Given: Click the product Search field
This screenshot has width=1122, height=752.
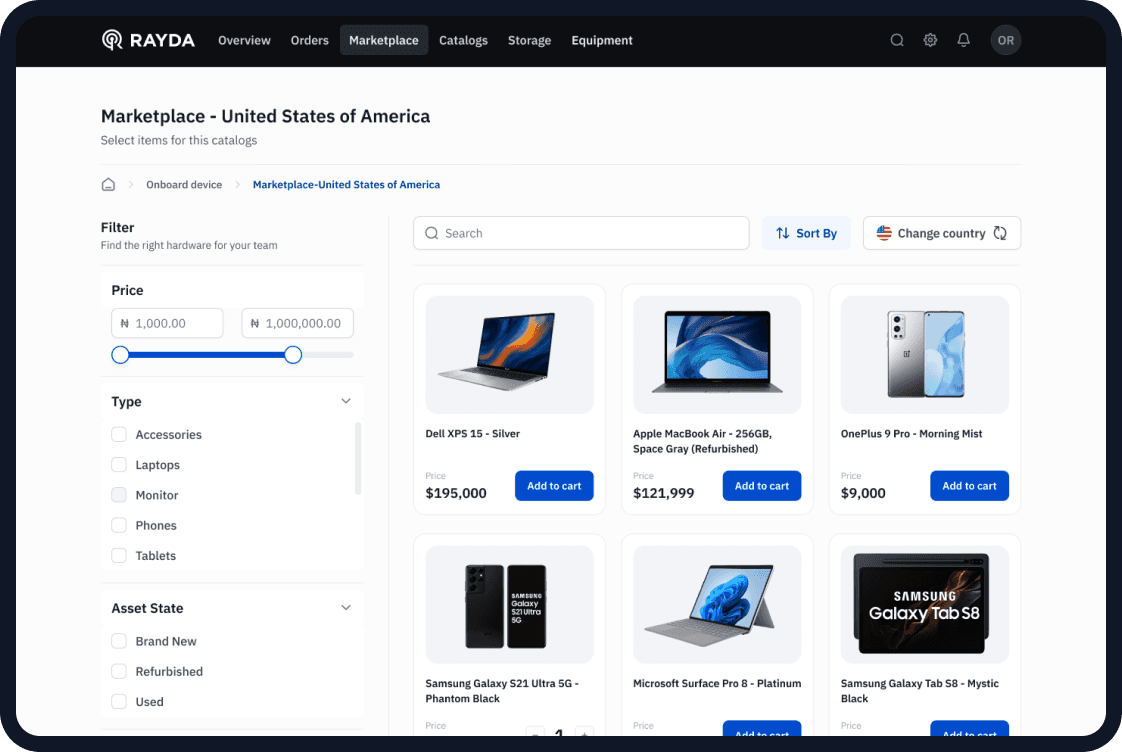Looking at the screenshot, I should (x=581, y=233).
